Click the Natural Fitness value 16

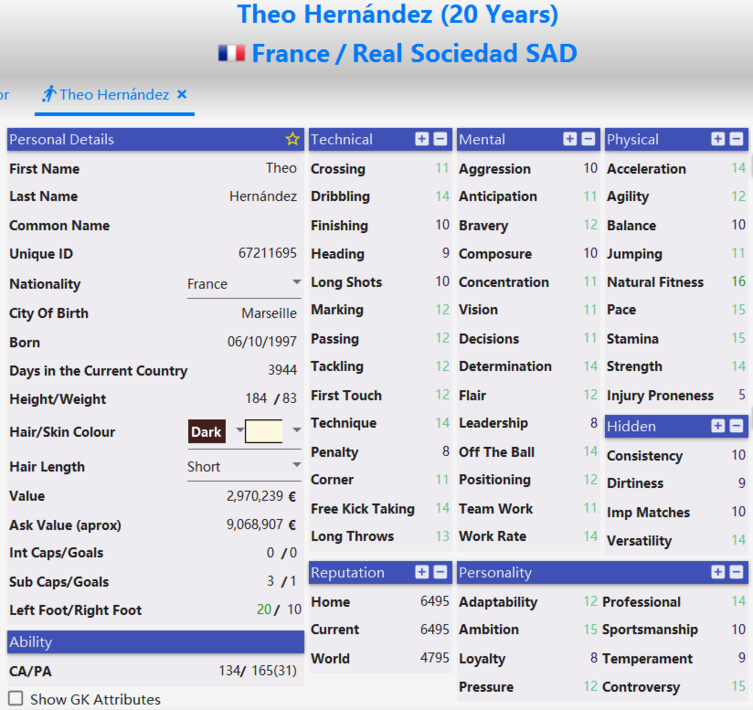tap(738, 282)
